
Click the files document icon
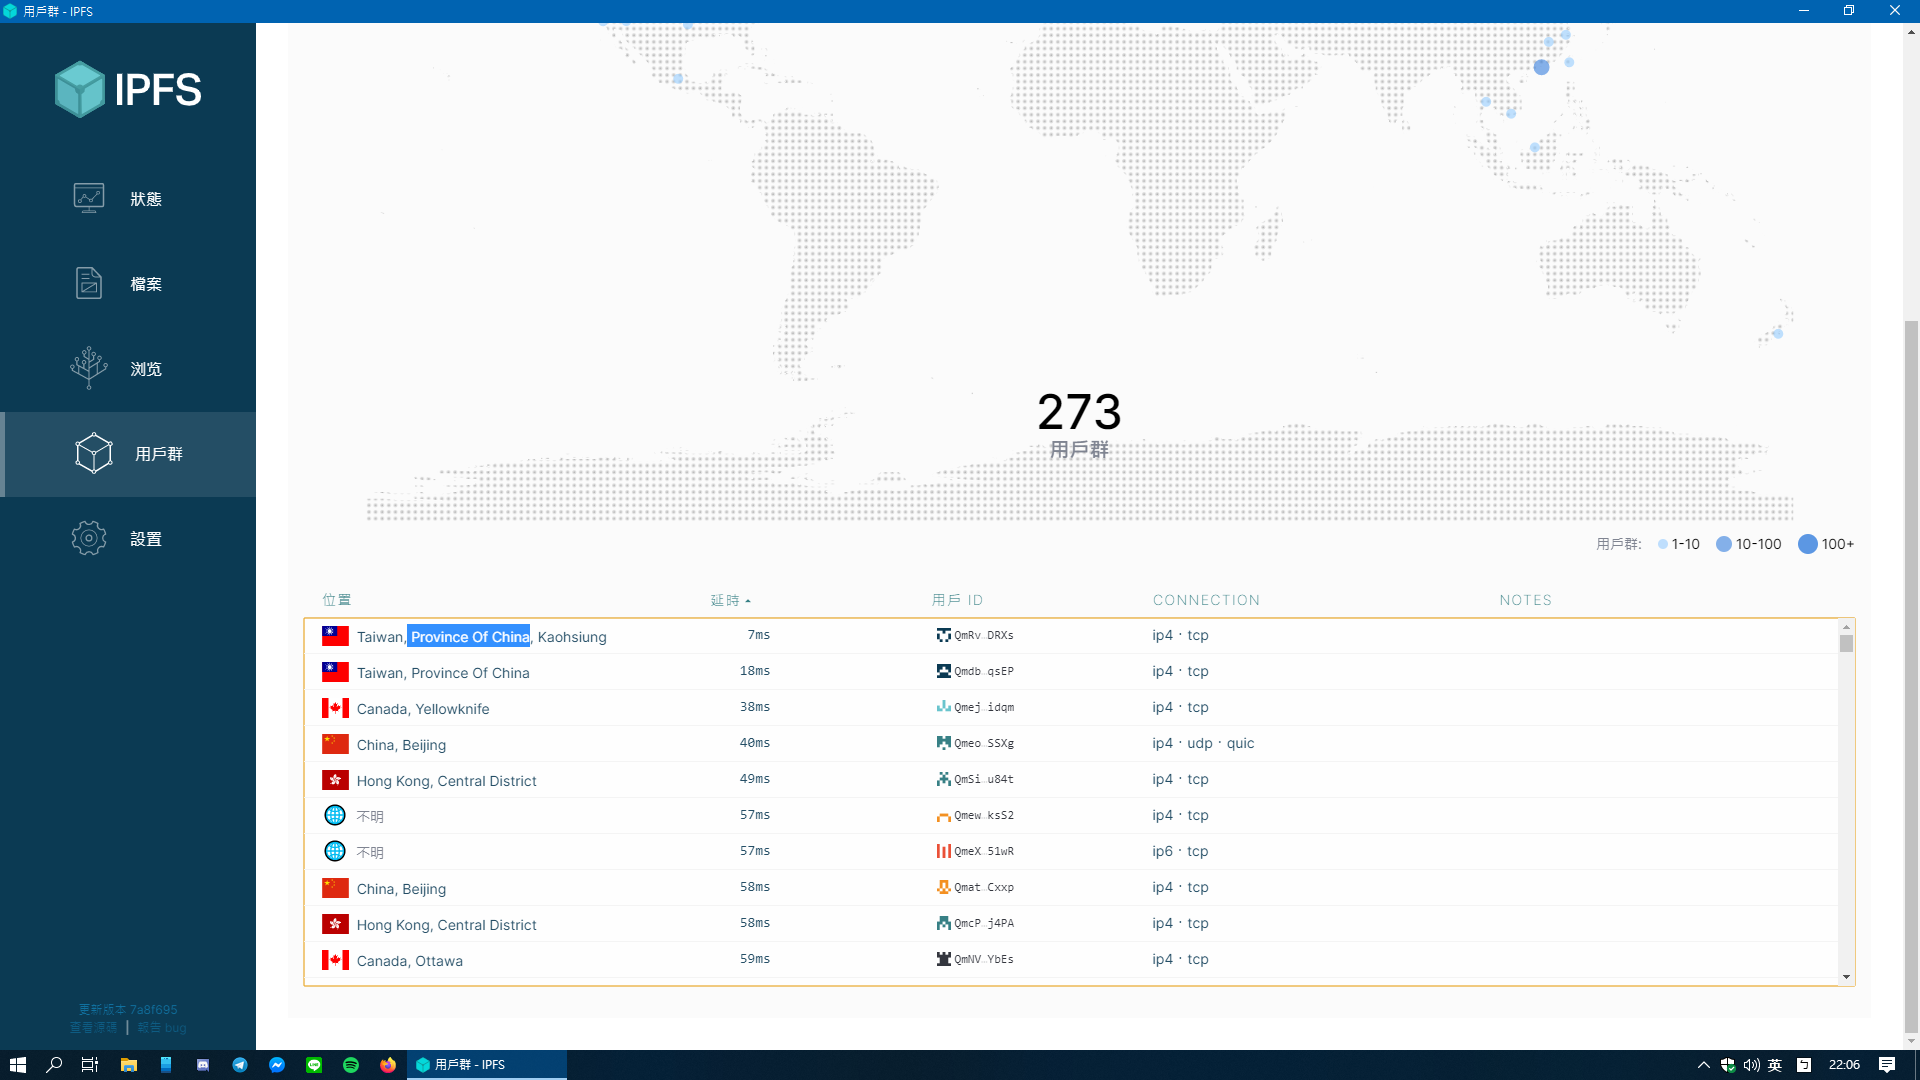point(89,283)
